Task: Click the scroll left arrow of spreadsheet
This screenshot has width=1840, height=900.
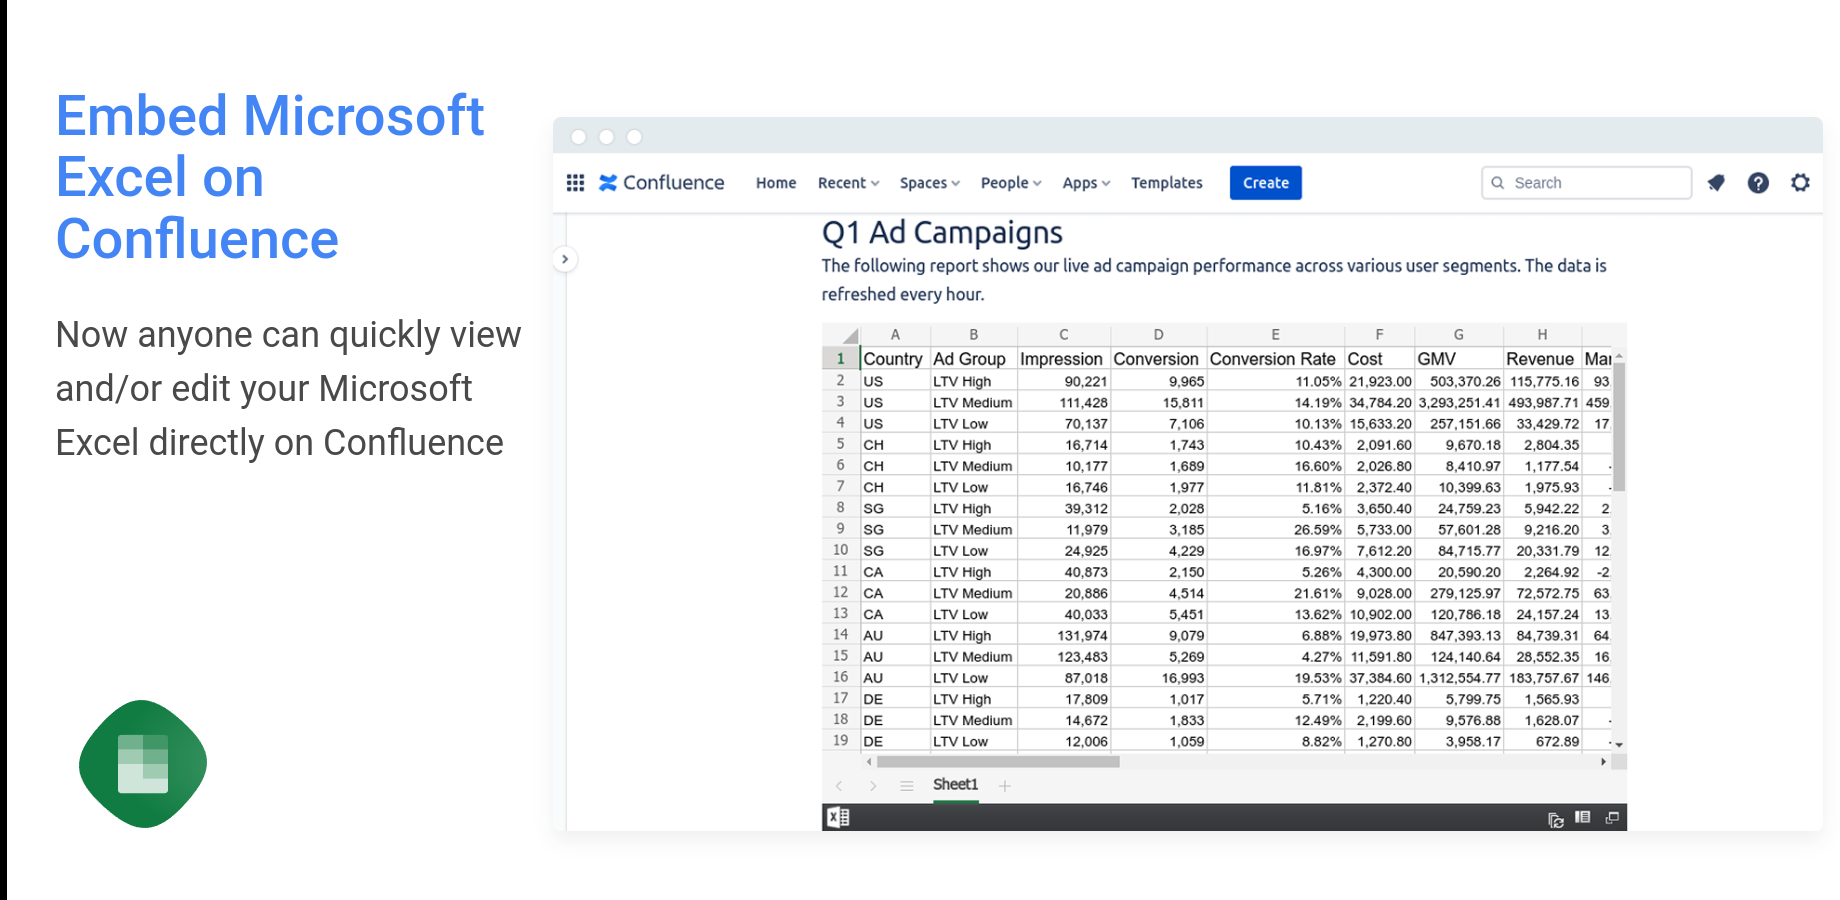Action: coord(869,762)
